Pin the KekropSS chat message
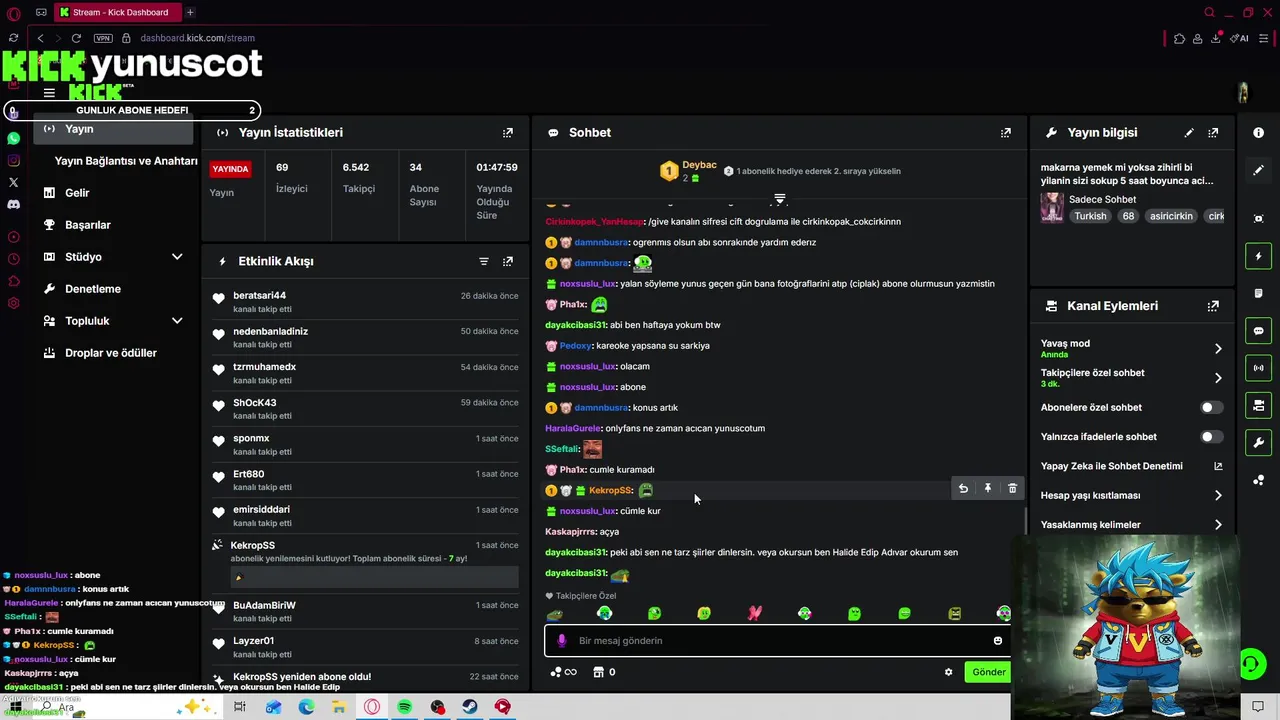Screen dimensions: 1280x720 point(987,489)
